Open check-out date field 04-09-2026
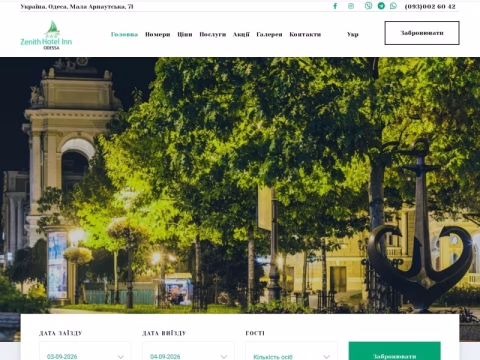 189,351
